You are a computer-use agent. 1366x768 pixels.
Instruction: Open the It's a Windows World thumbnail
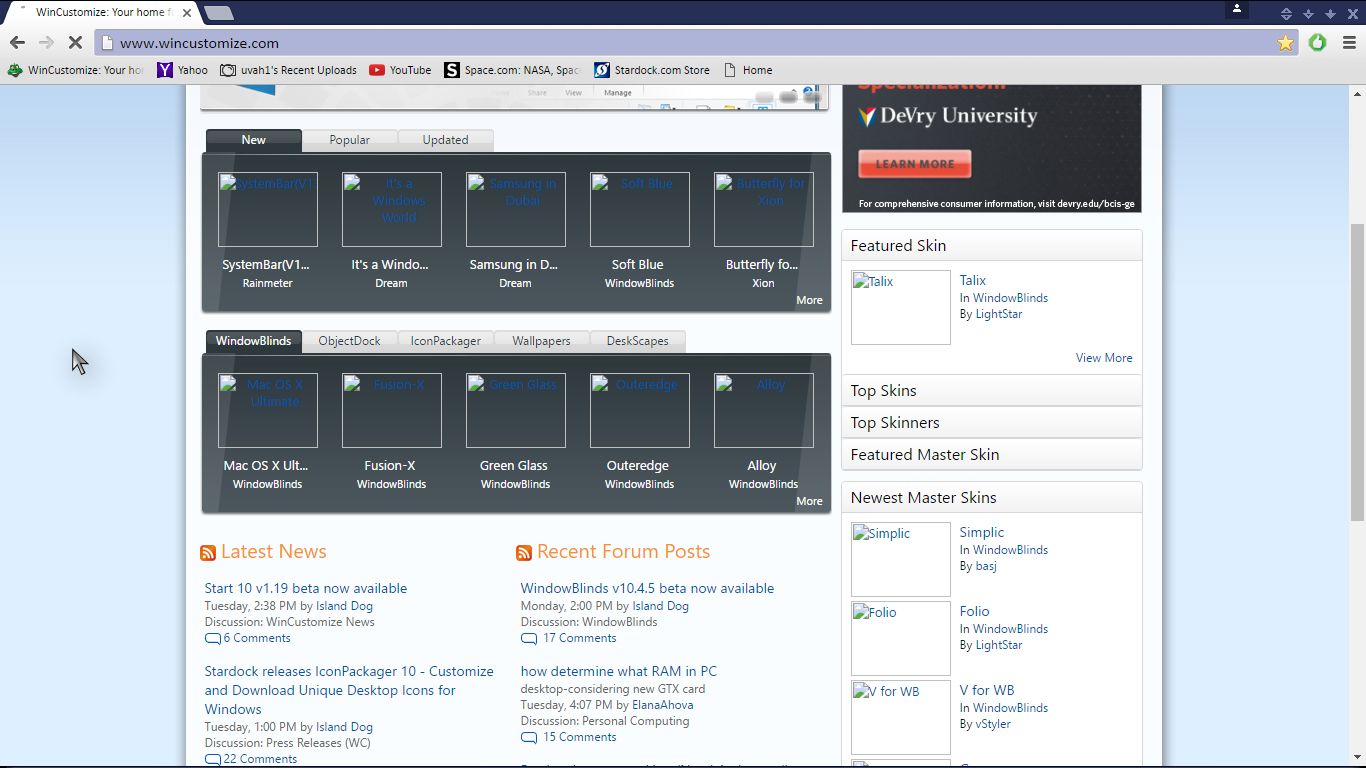point(392,209)
